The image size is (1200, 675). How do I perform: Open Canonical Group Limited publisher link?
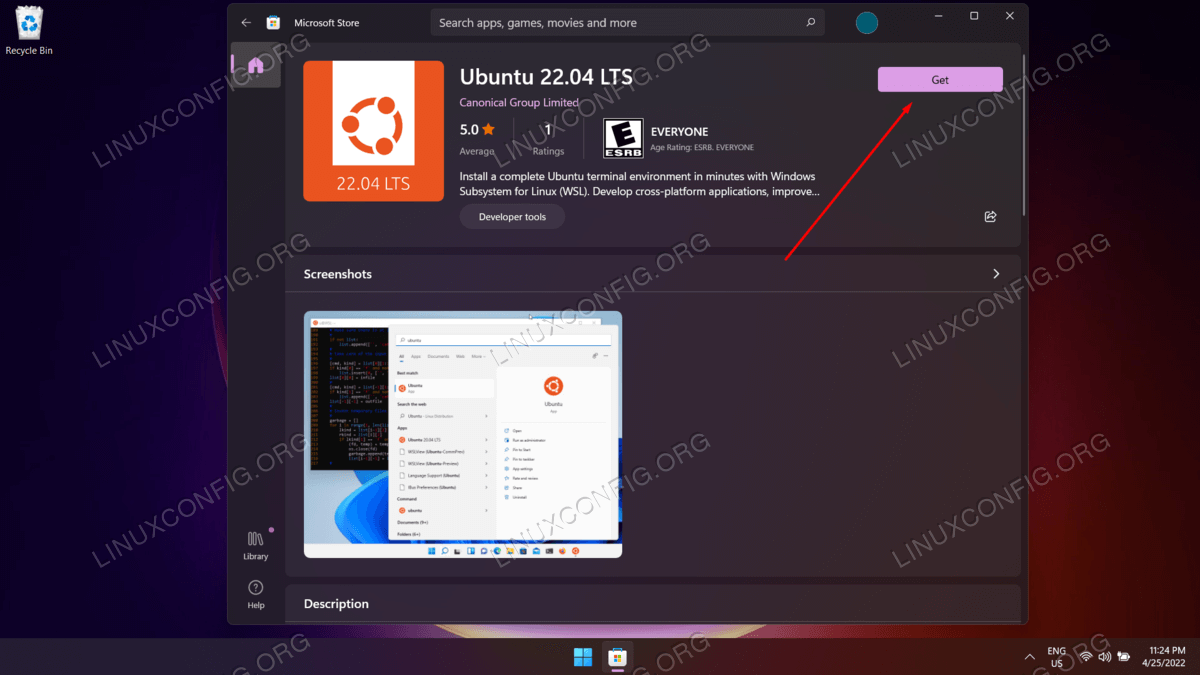(519, 103)
